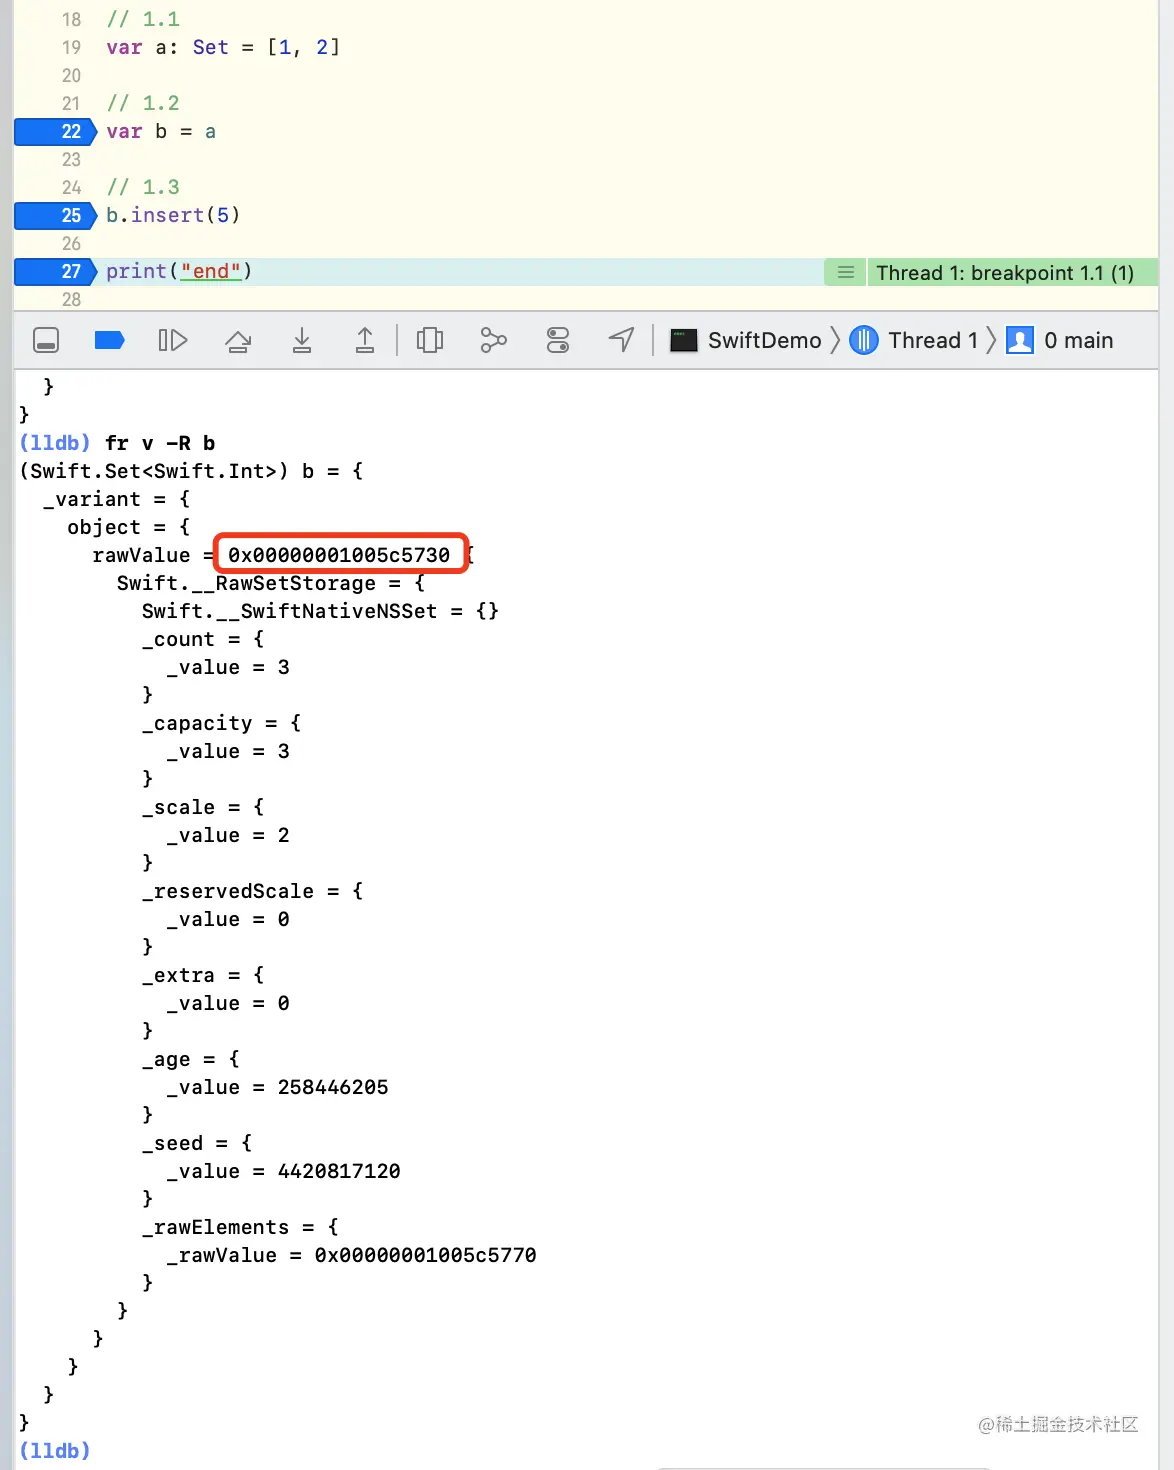
Task: Click the annotation lines icon beside Thread 1
Action: (x=846, y=273)
